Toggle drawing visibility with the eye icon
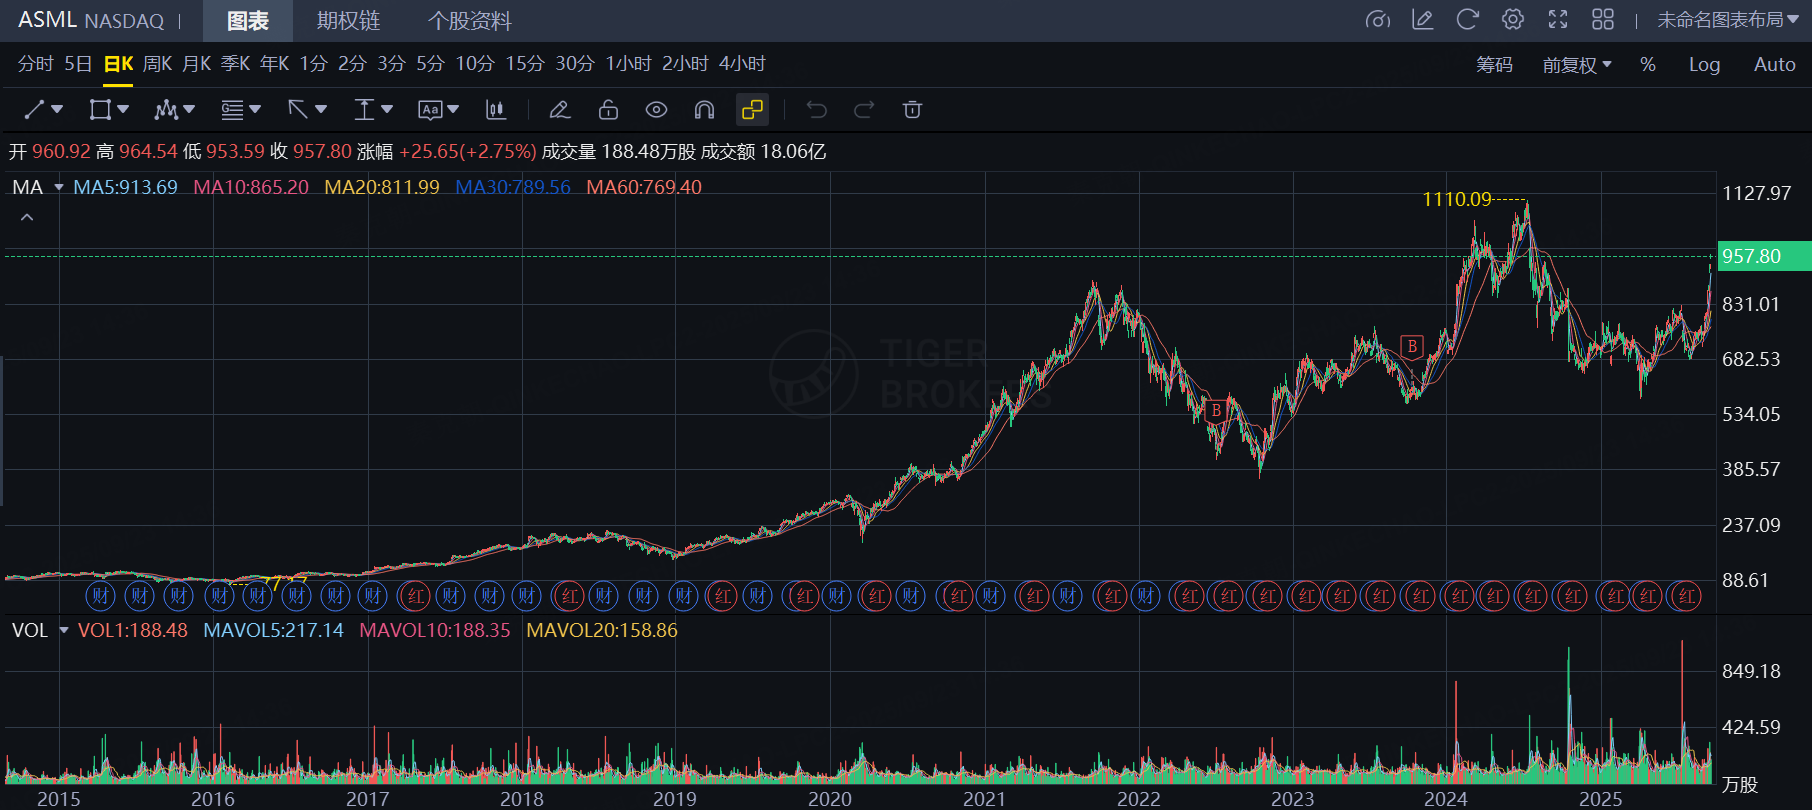The width and height of the screenshot is (1812, 810). tap(656, 109)
